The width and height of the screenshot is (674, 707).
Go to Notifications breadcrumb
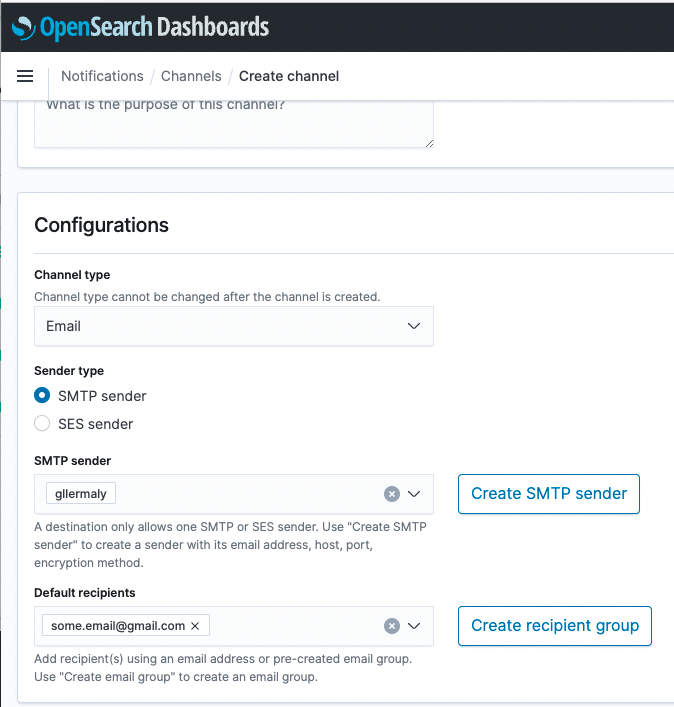click(x=102, y=76)
